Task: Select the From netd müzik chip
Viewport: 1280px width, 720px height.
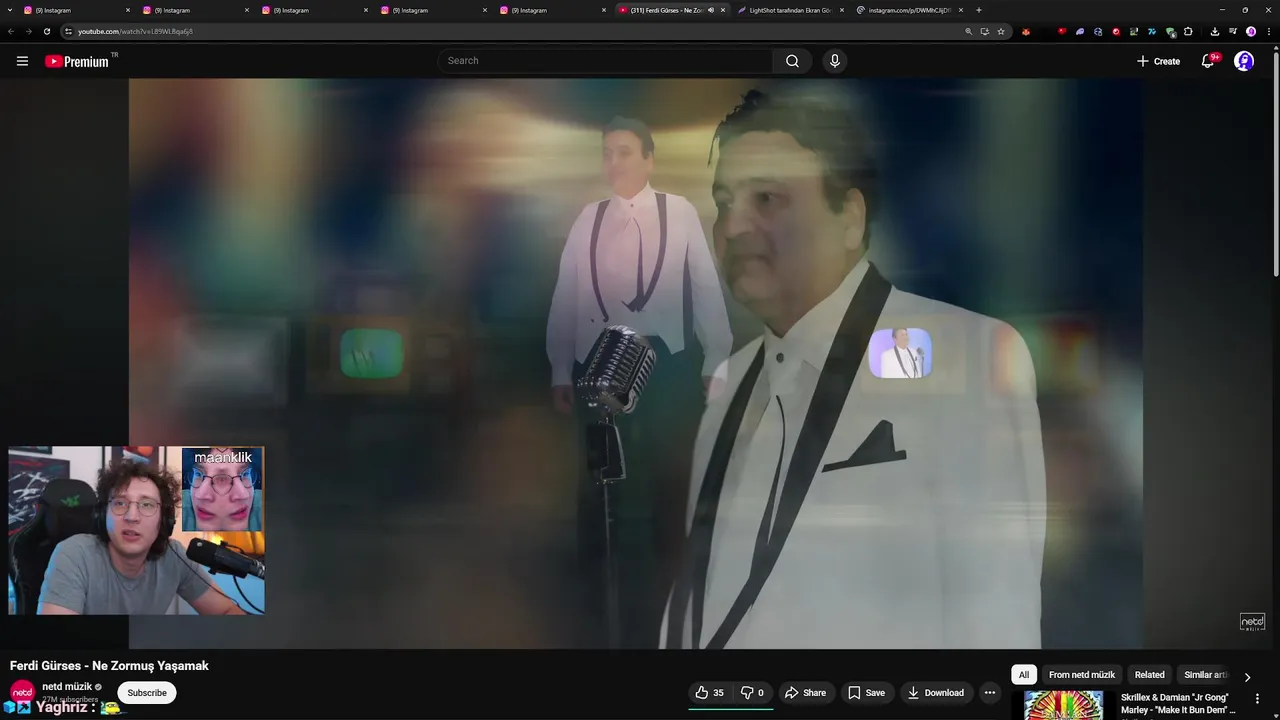Action: pyautogui.click(x=1082, y=675)
